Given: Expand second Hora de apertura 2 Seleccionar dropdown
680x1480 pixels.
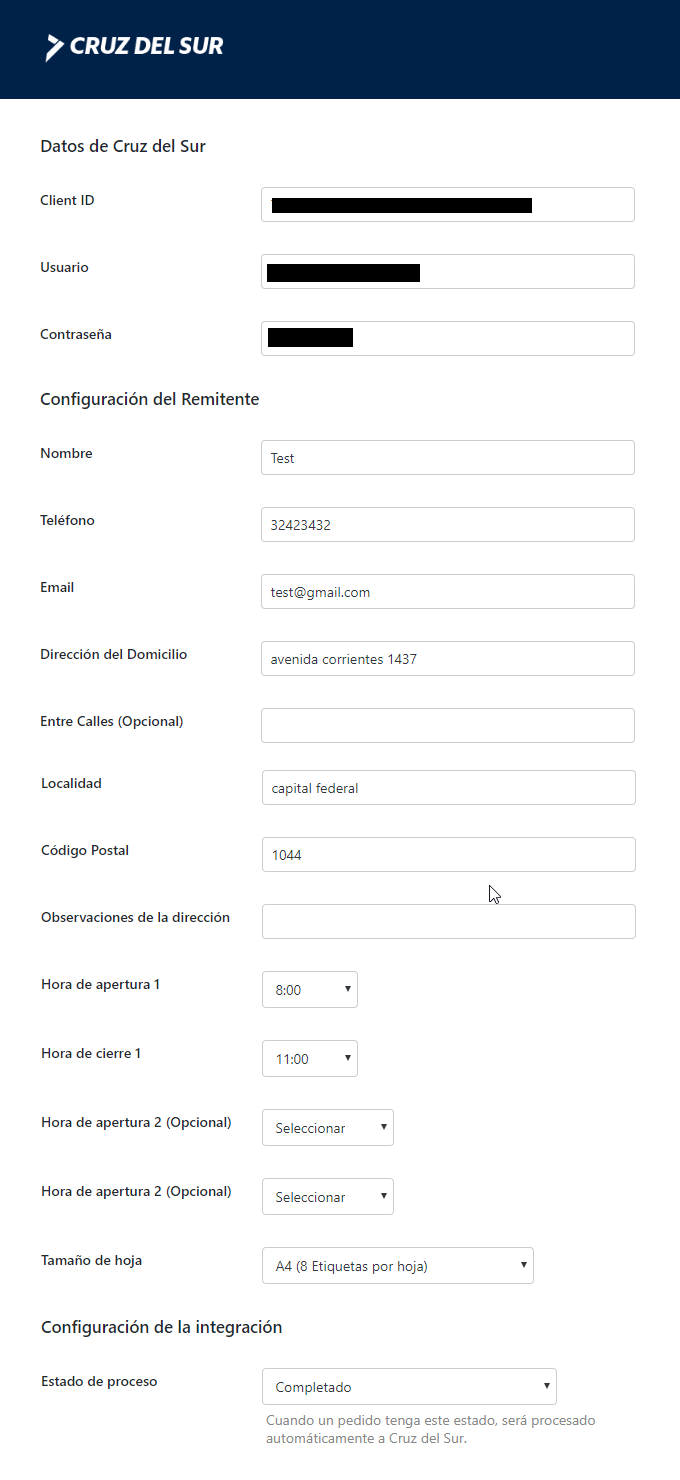Looking at the screenshot, I should tap(327, 1196).
